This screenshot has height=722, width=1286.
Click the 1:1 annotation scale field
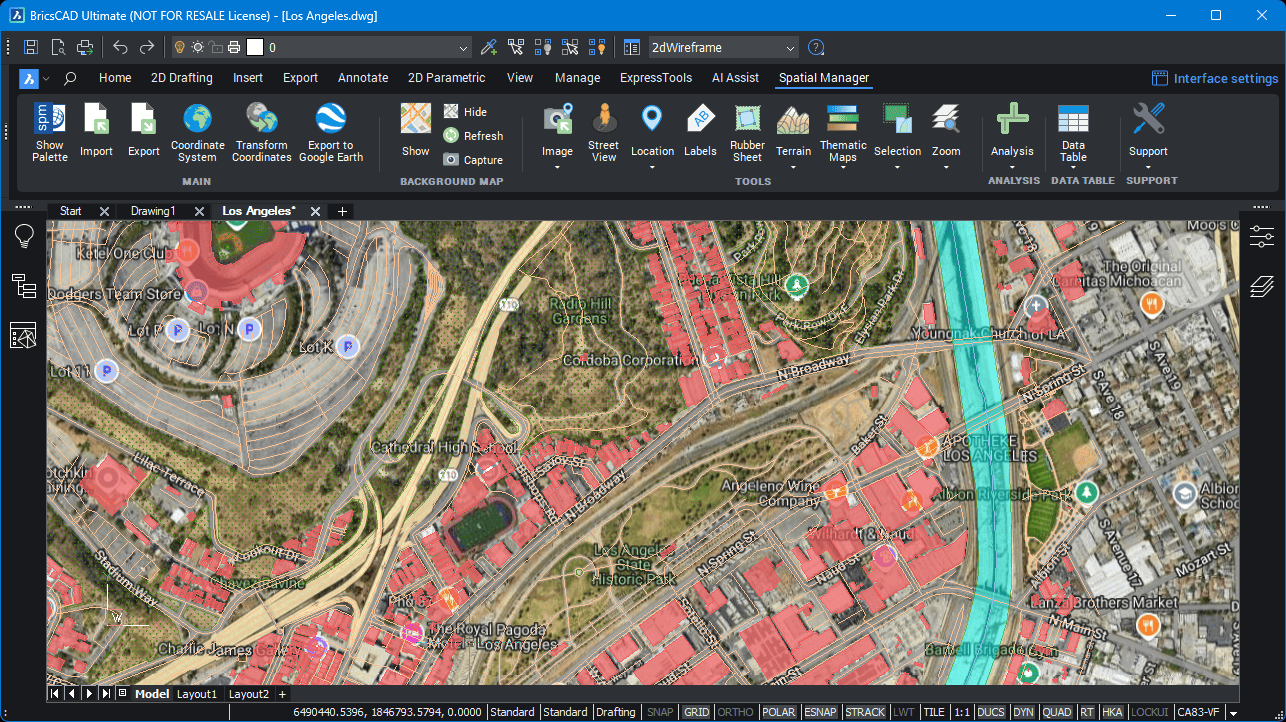tap(962, 712)
